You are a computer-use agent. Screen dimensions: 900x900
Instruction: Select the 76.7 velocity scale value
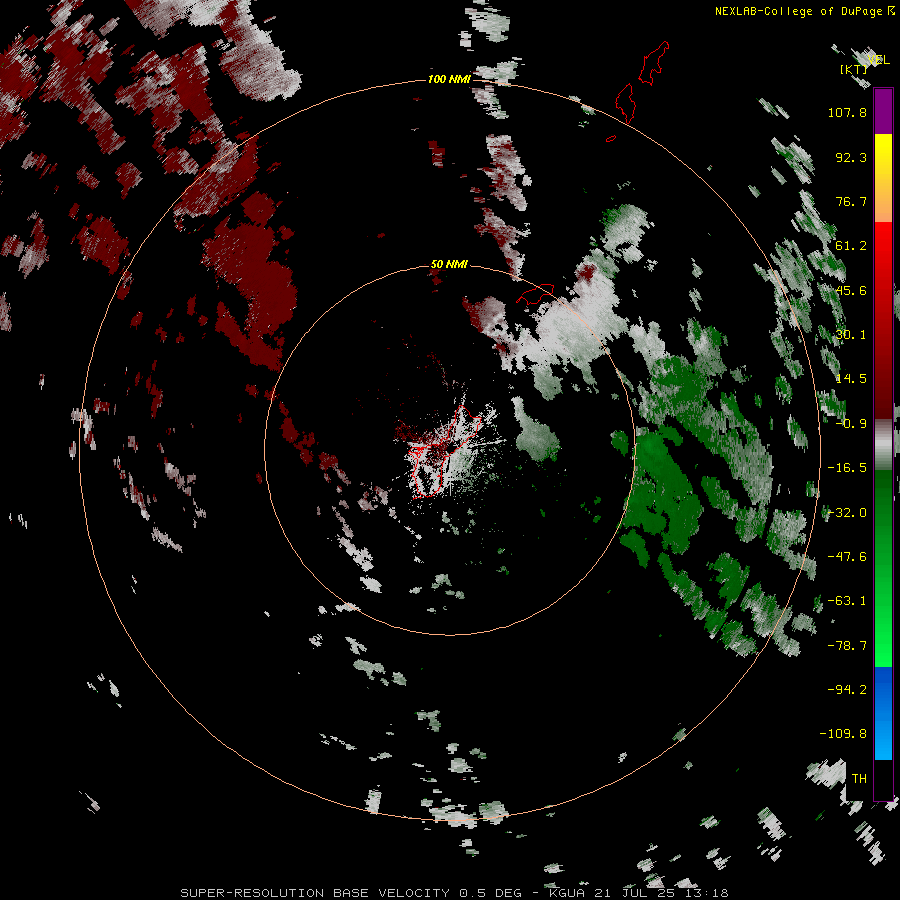(851, 201)
